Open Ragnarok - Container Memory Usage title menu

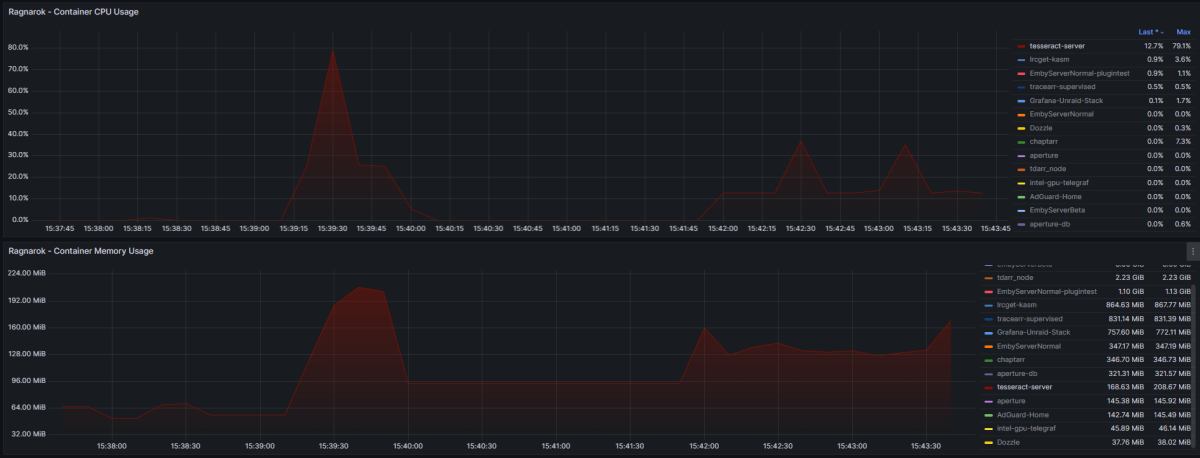click(80, 251)
